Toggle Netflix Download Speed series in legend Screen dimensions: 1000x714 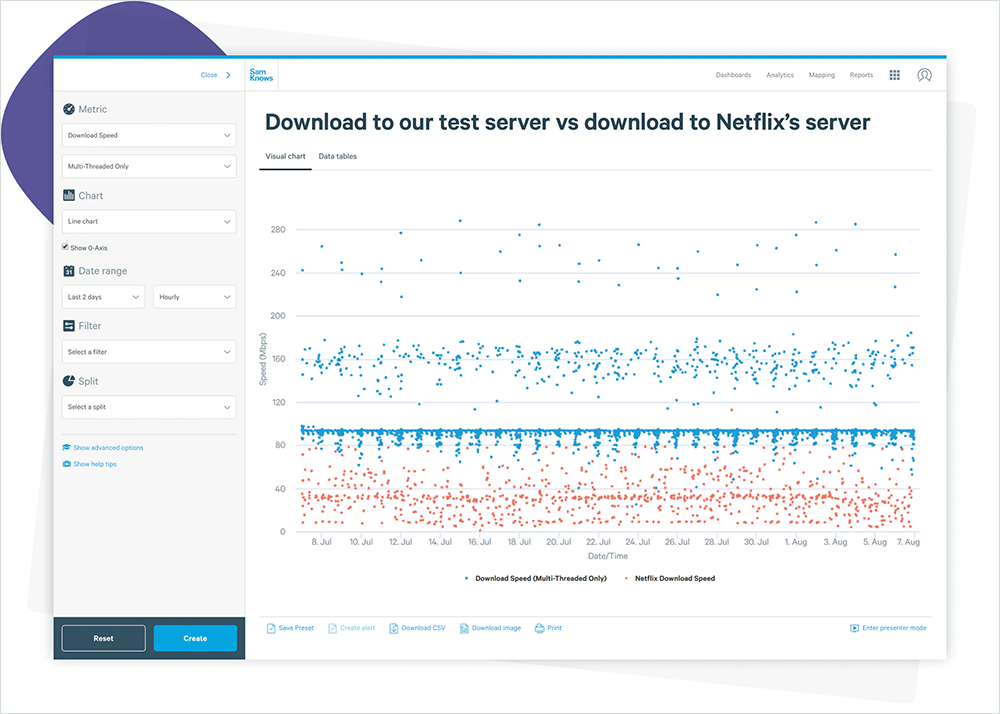669,578
